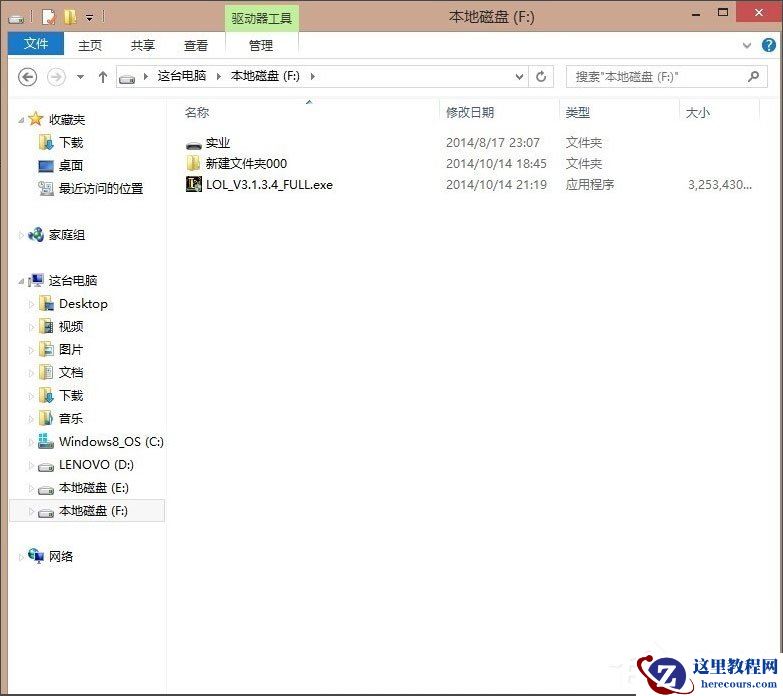Image resolution: width=783 pixels, height=696 pixels.
Task: Select the 新建文件夹000 folder
Action: pos(246,163)
